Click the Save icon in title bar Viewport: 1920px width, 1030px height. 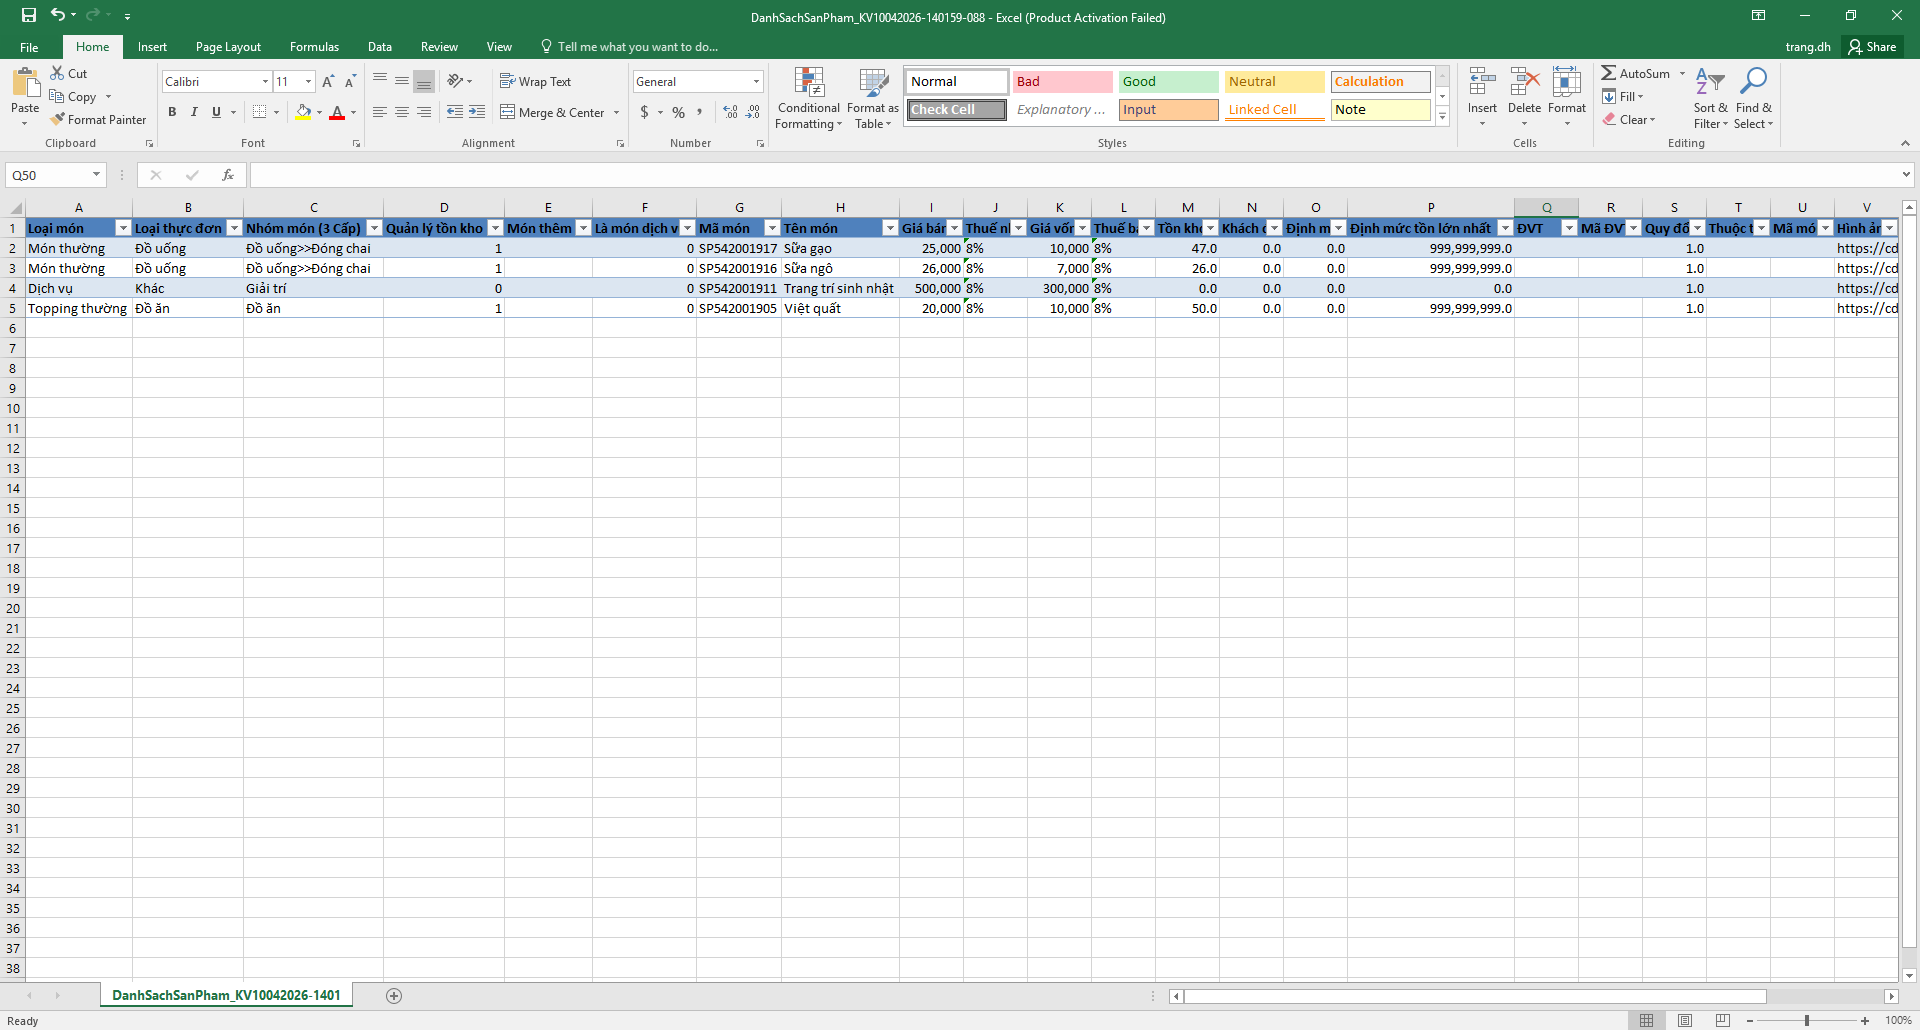tap(28, 15)
